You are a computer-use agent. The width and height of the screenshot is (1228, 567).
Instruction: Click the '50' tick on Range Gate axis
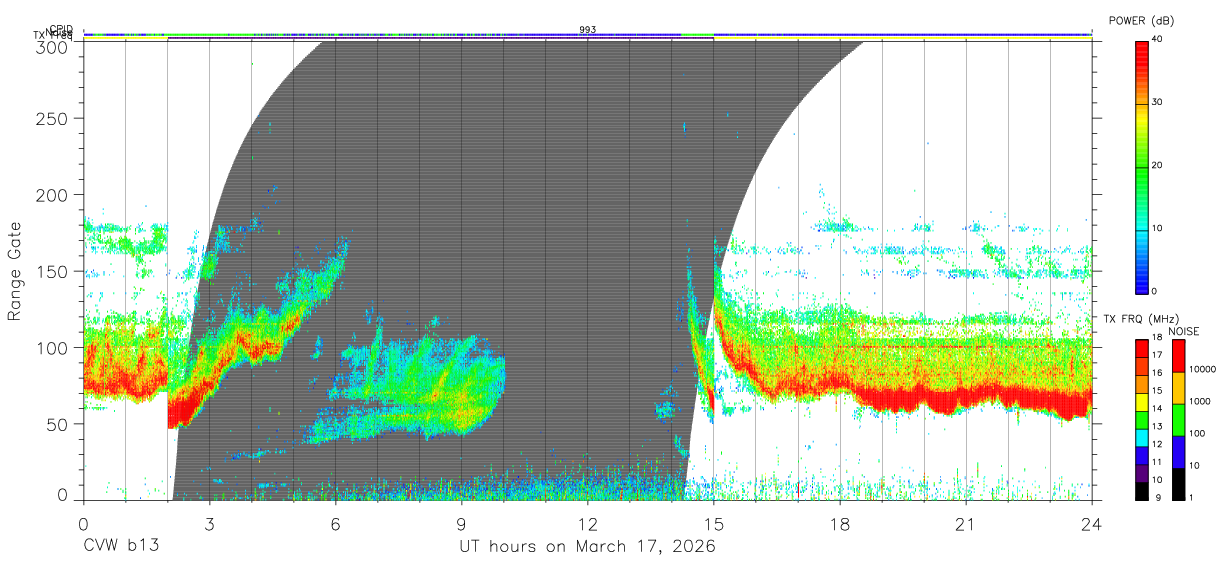click(58, 423)
